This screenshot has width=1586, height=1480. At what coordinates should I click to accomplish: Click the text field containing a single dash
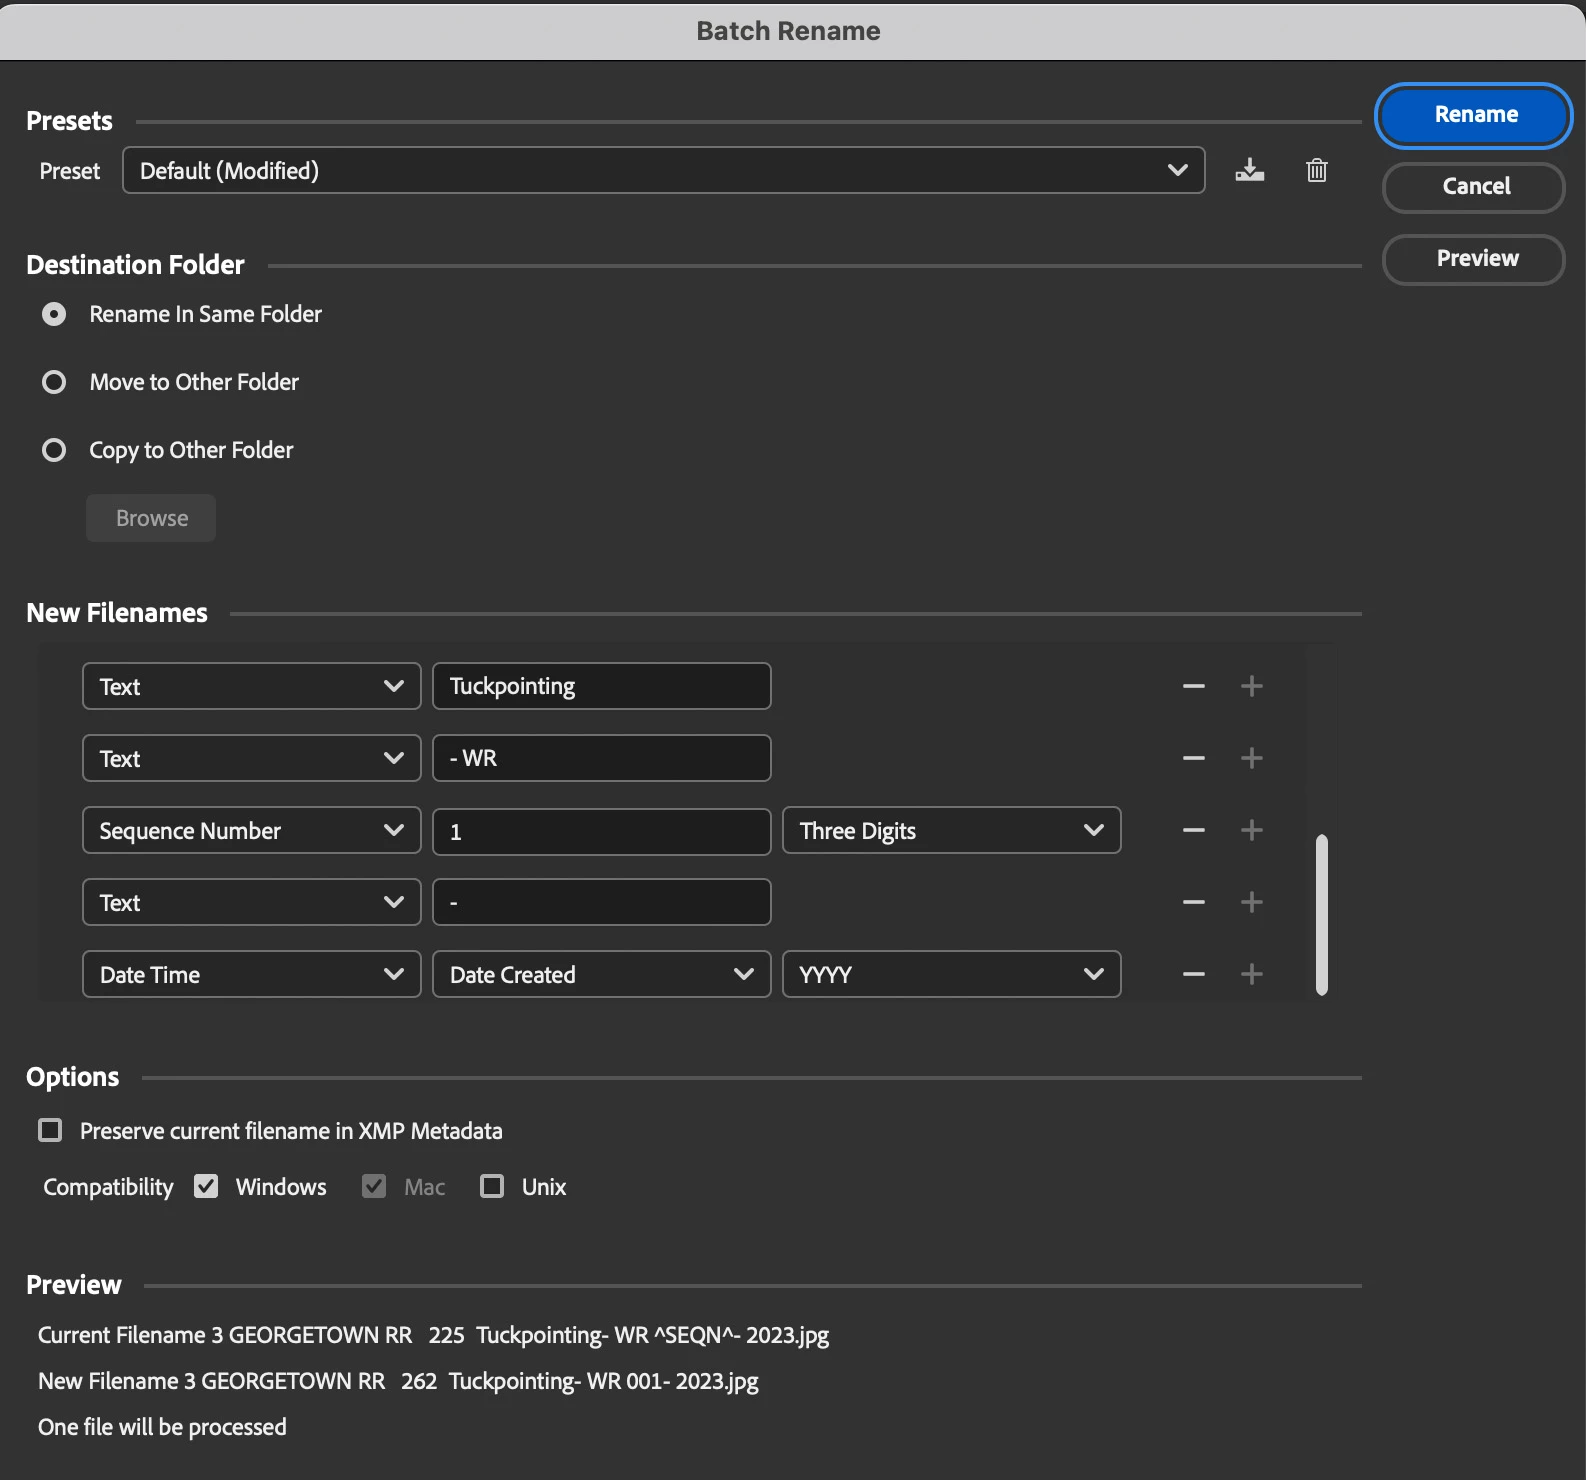[x=602, y=902]
